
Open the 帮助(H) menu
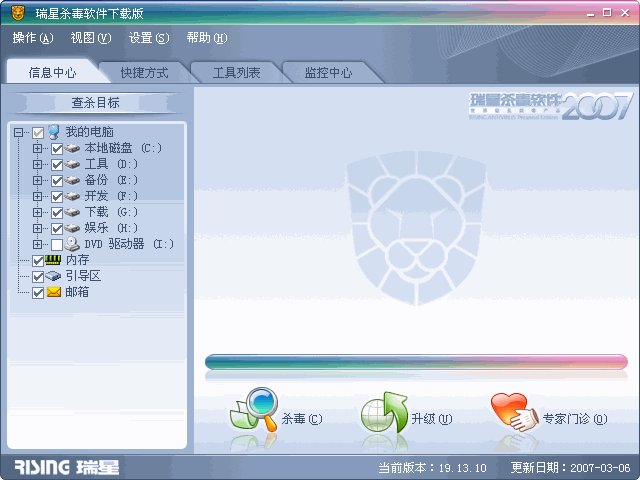pyautogui.click(x=207, y=38)
